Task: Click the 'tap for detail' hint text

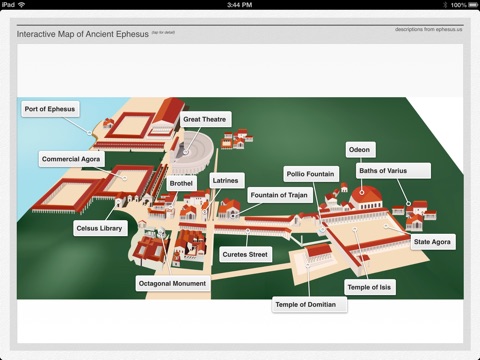Action: (x=163, y=32)
